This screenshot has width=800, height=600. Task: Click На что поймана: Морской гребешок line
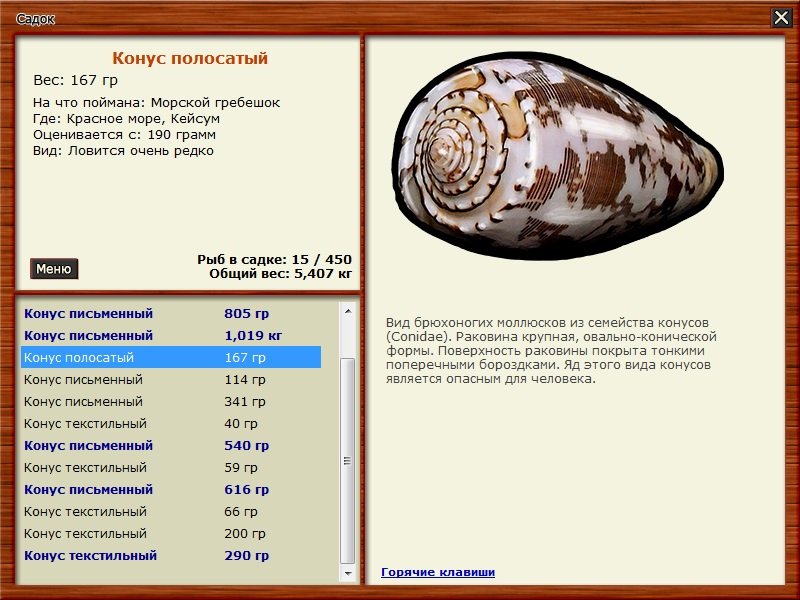[x=156, y=103]
